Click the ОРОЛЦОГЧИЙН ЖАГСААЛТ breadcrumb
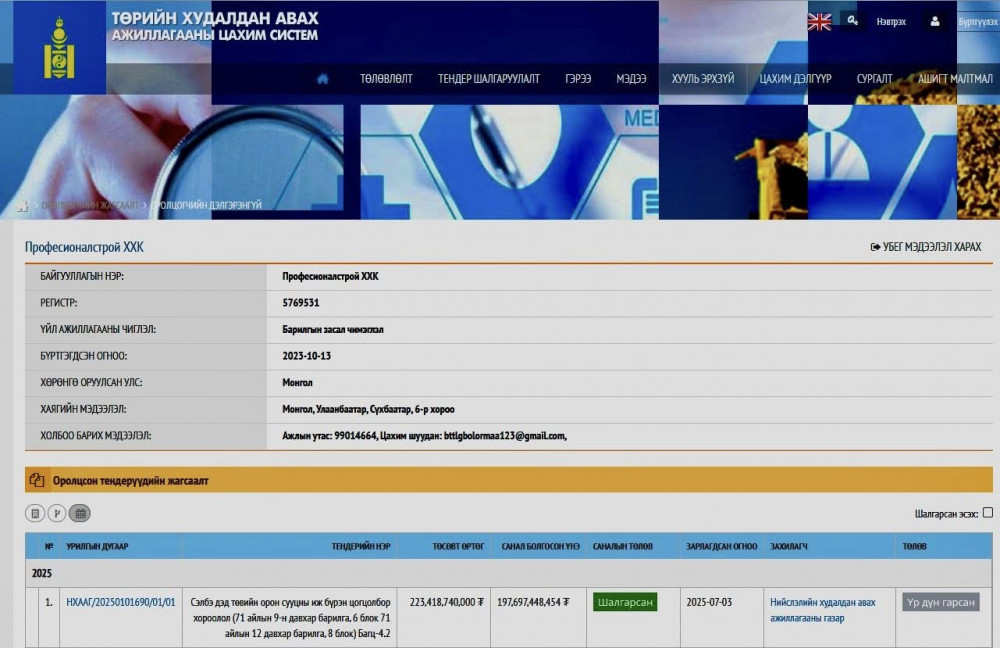 [x=90, y=205]
